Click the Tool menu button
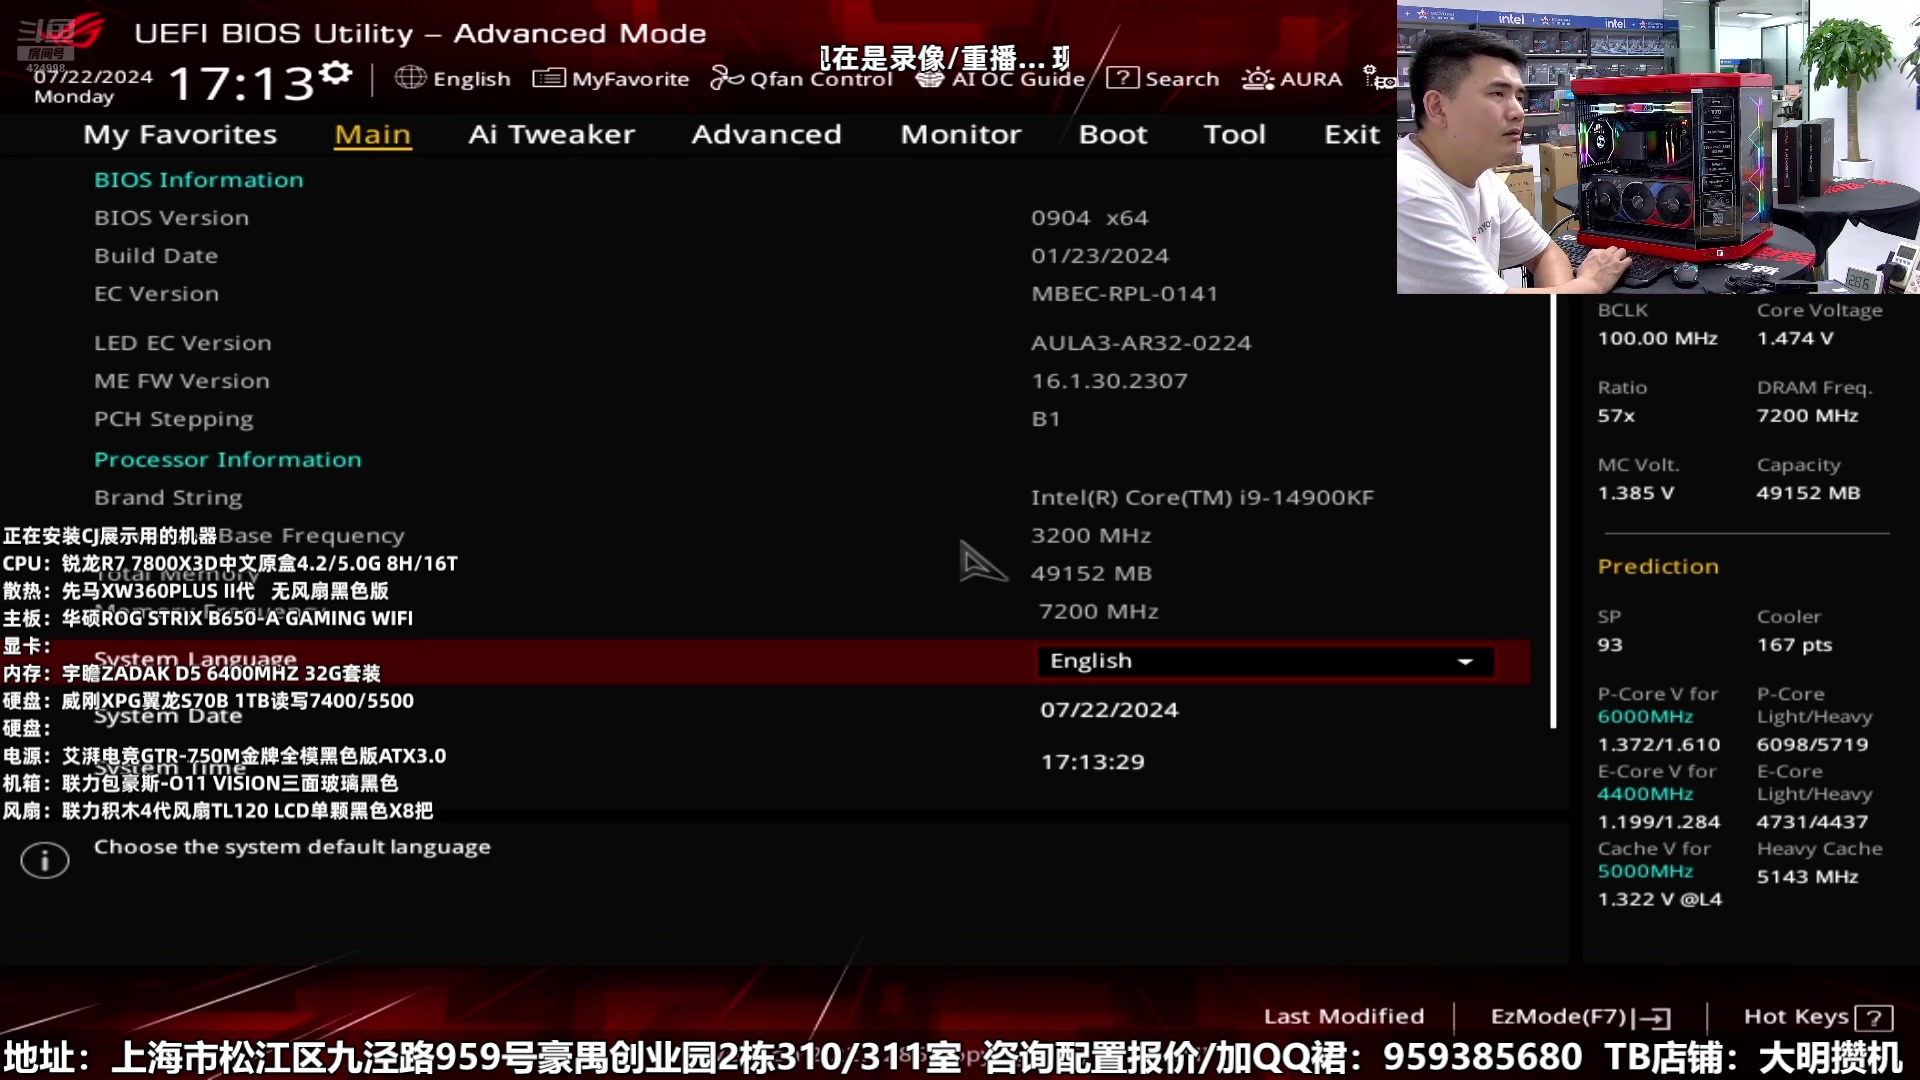This screenshot has height=1080, width=1920. pos(1232,133)
